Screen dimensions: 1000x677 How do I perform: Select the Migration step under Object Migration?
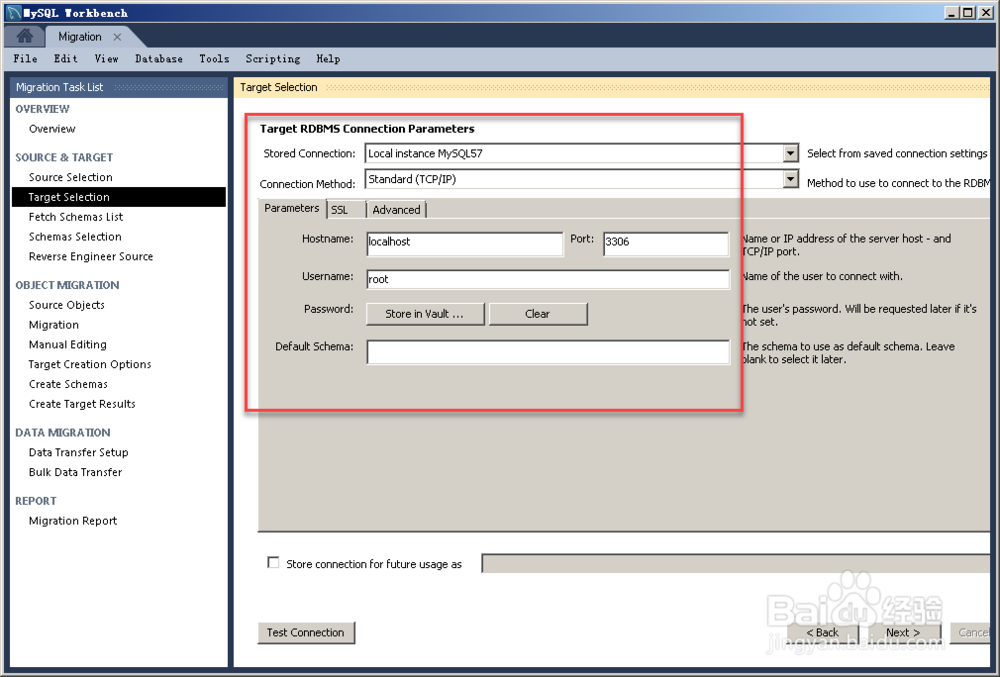54,324
